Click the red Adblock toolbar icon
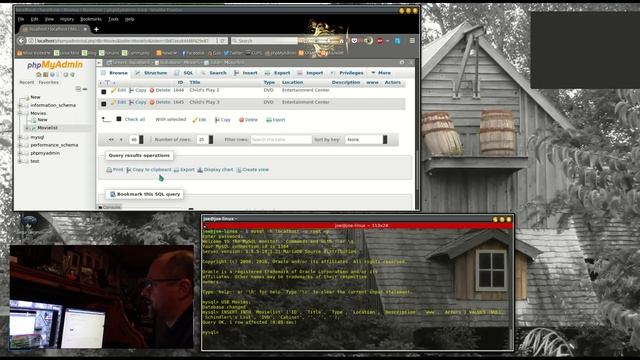Viewport: 640px width, 360px height. [x=380, y=41]
